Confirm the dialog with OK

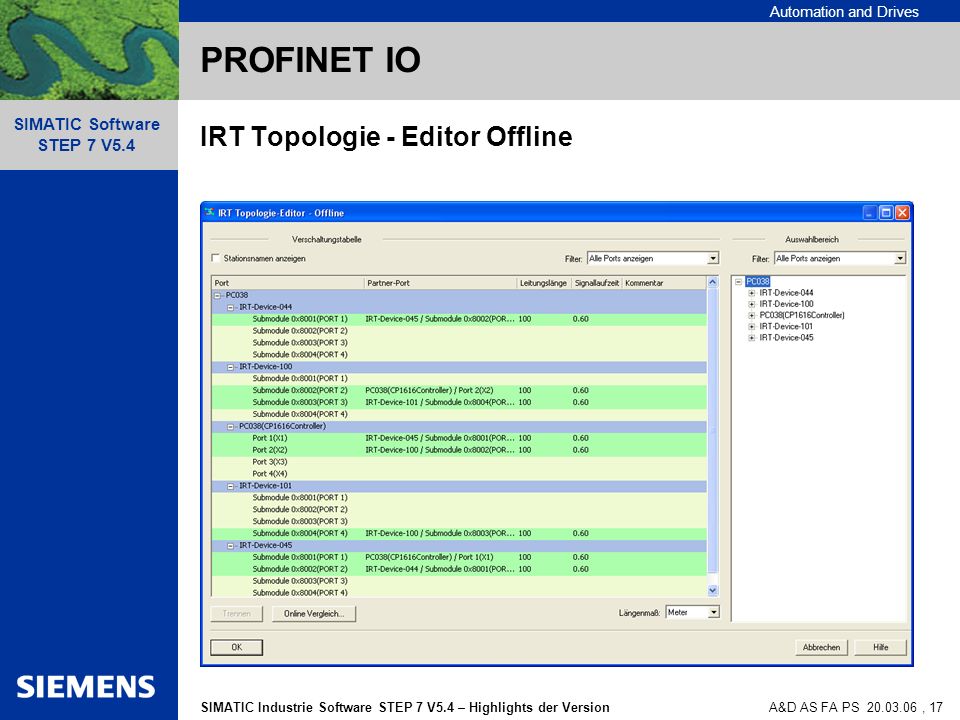coord(236,647)
